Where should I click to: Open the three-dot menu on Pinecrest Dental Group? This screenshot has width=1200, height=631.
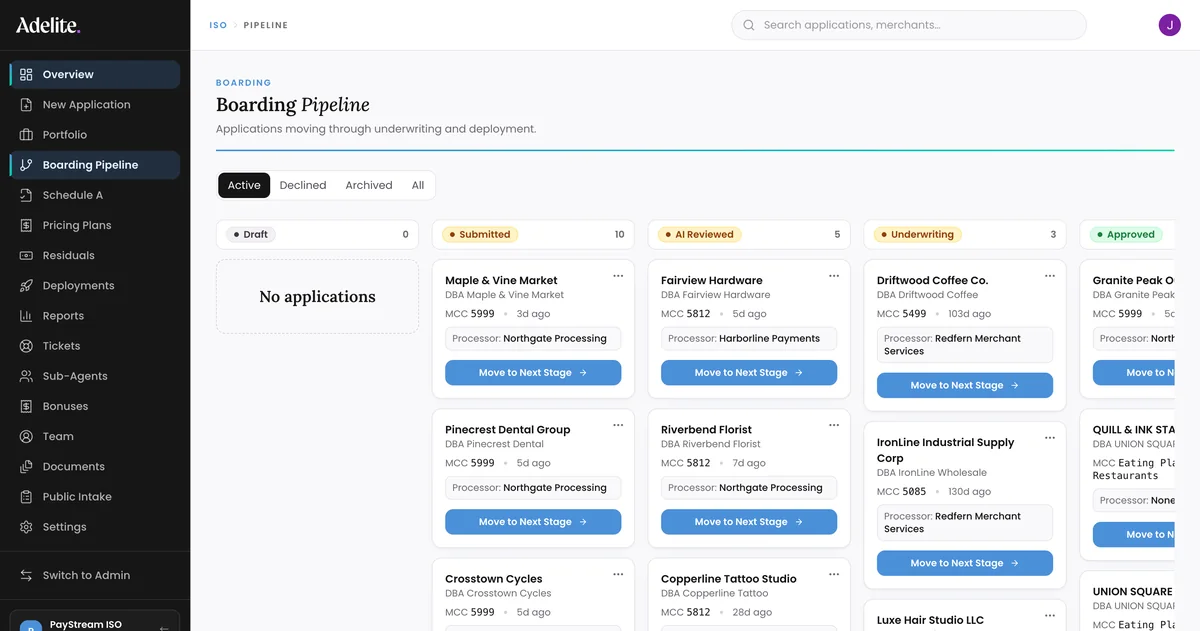(618, 425)
